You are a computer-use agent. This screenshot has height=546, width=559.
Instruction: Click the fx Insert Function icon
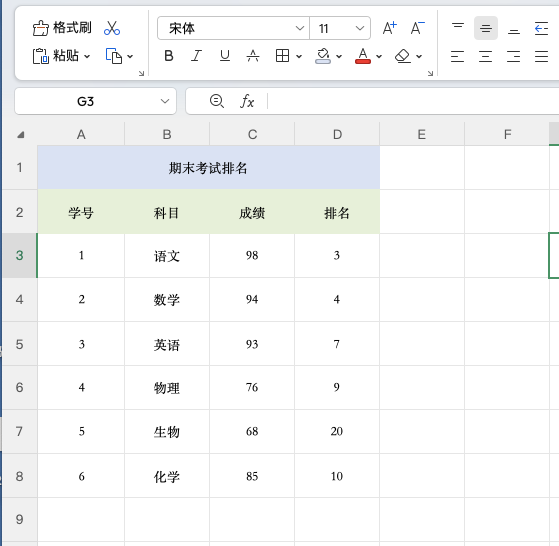[247, 101]
